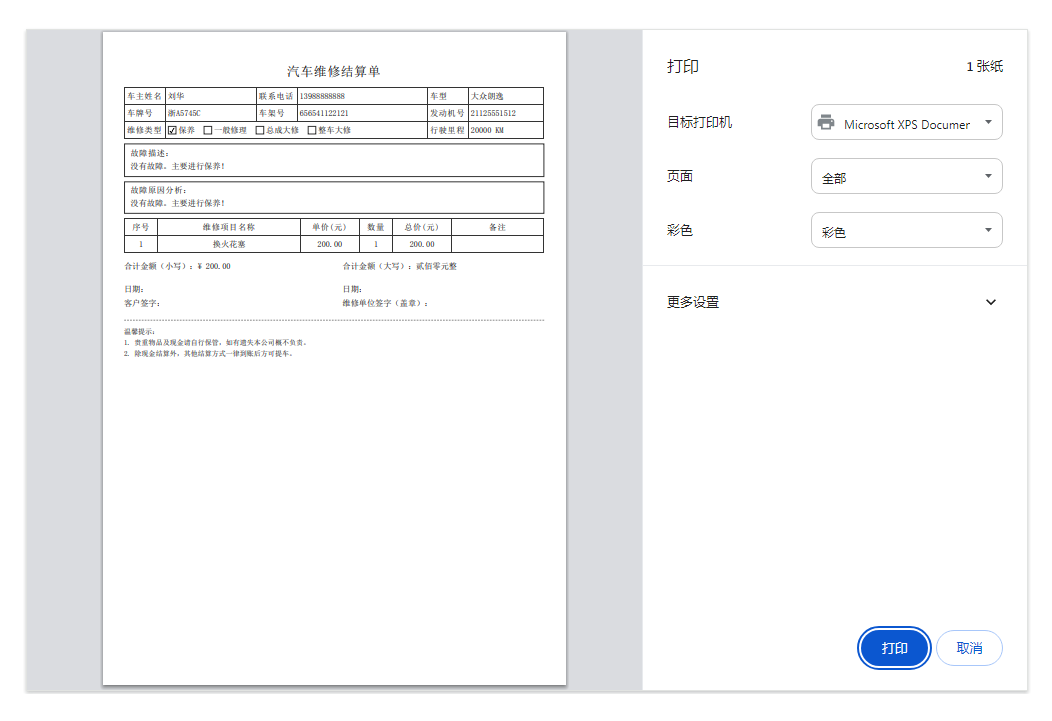Click the 取消 cancel button
The image size is (1052, 721).
click(969, 648)
